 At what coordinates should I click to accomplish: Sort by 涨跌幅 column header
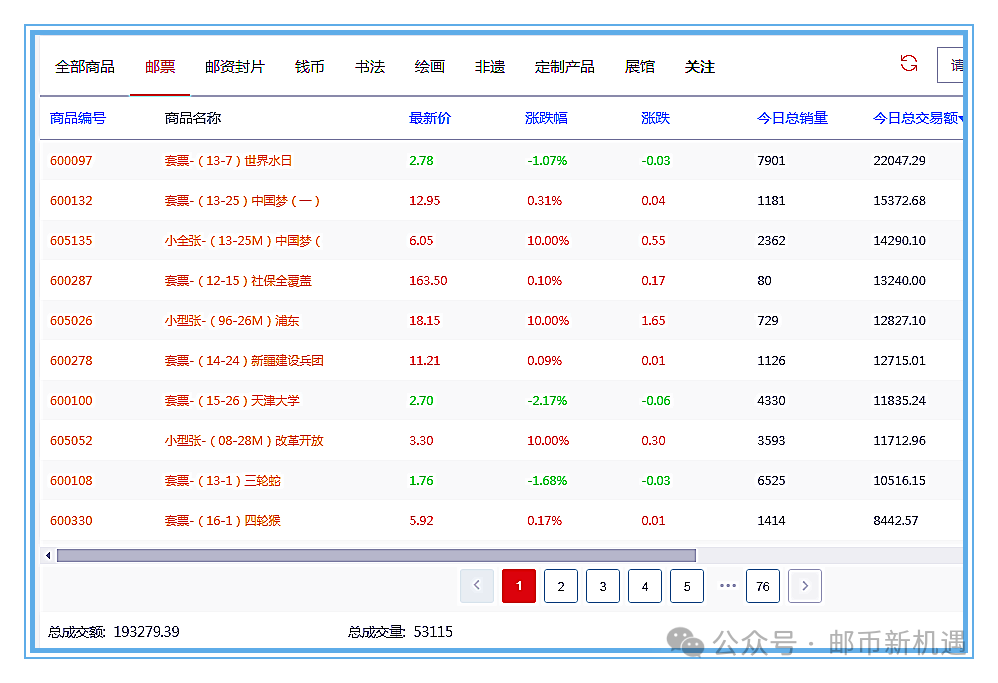click(x=546, y=118)
